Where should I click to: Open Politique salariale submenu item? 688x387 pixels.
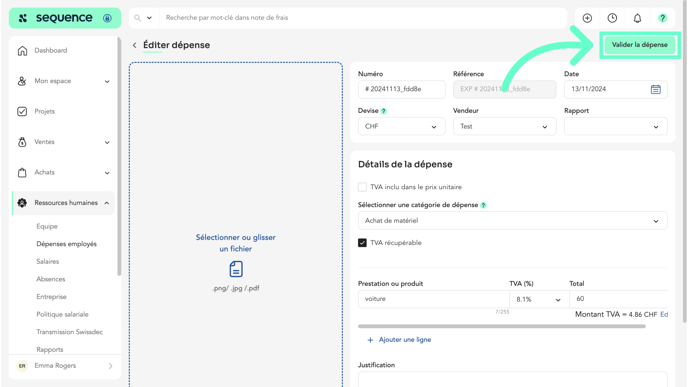coord(62,314)
